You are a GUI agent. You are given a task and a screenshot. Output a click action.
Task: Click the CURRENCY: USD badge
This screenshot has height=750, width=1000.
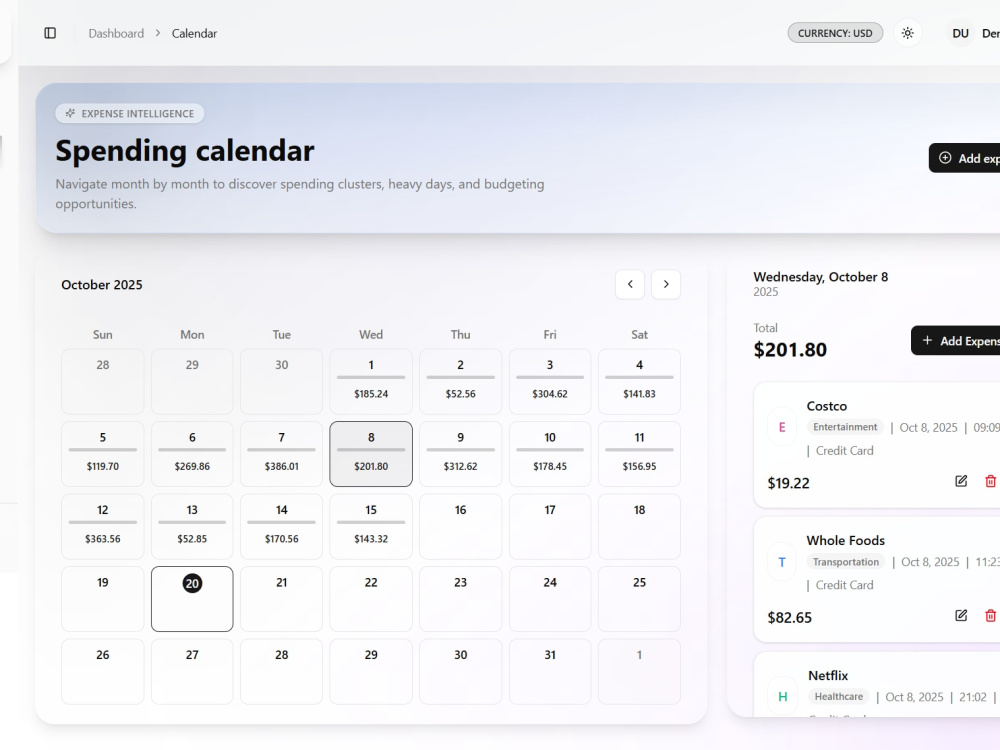(835, 33)
